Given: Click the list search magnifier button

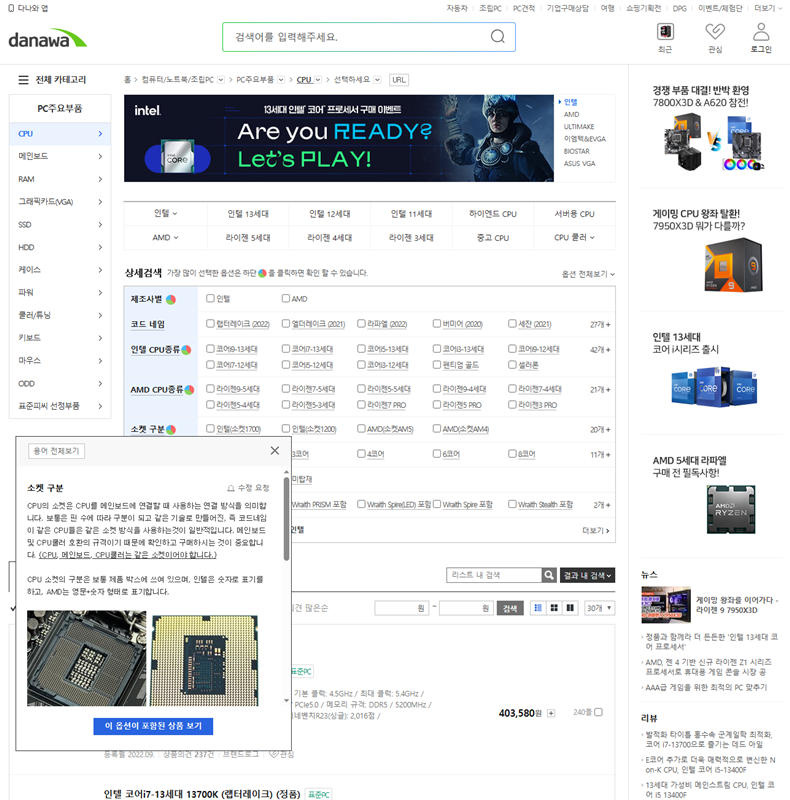Looking at the screenshot, I should tap(549, 575).
